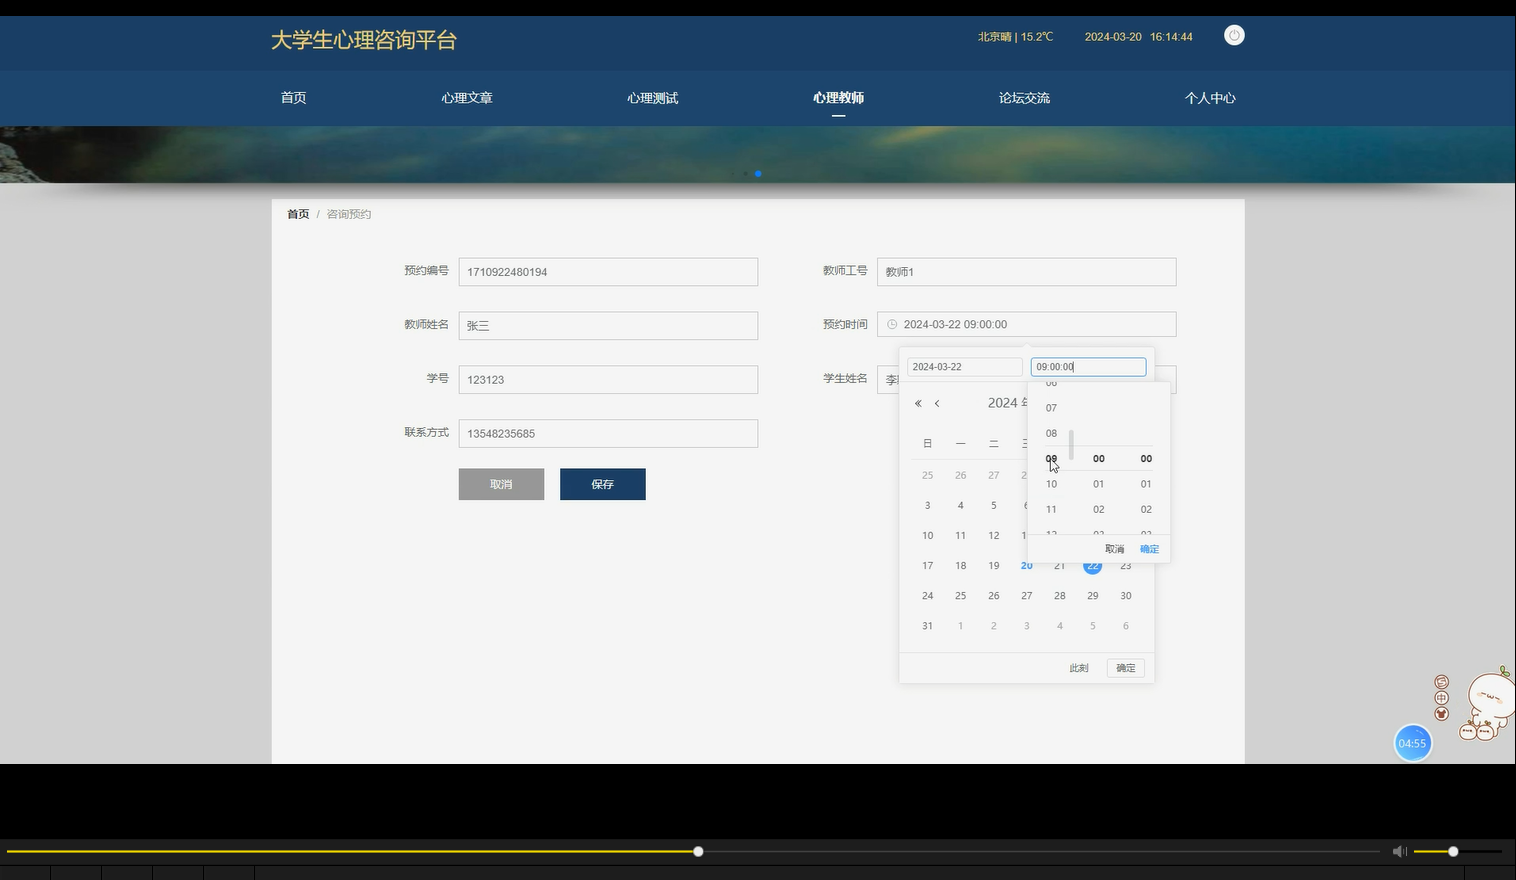Open the 09:00:00 time input dropdown
The width and height of the screenshot is (1516, 880).
(1087, 366)
